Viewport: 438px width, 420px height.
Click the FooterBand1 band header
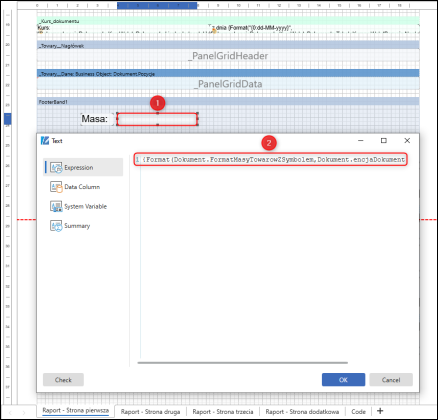tap(228, 102)
